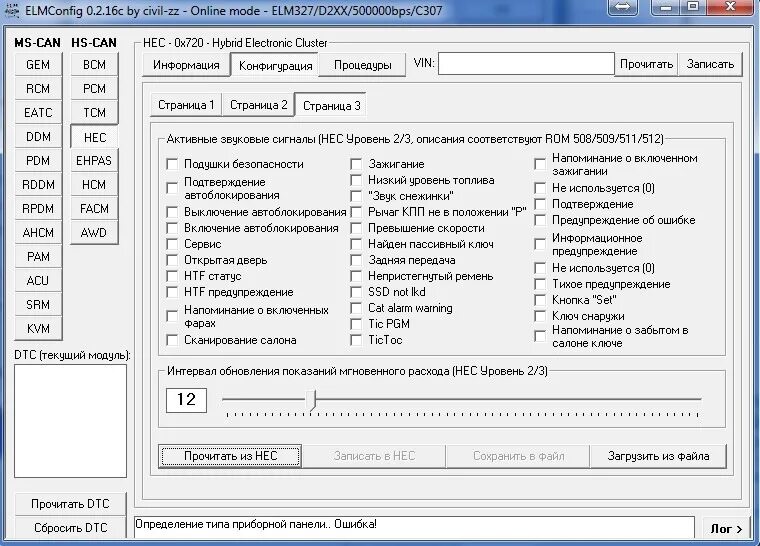The image size is (760, 546).
Task: Open the TCM module
Action: (94, 113)
